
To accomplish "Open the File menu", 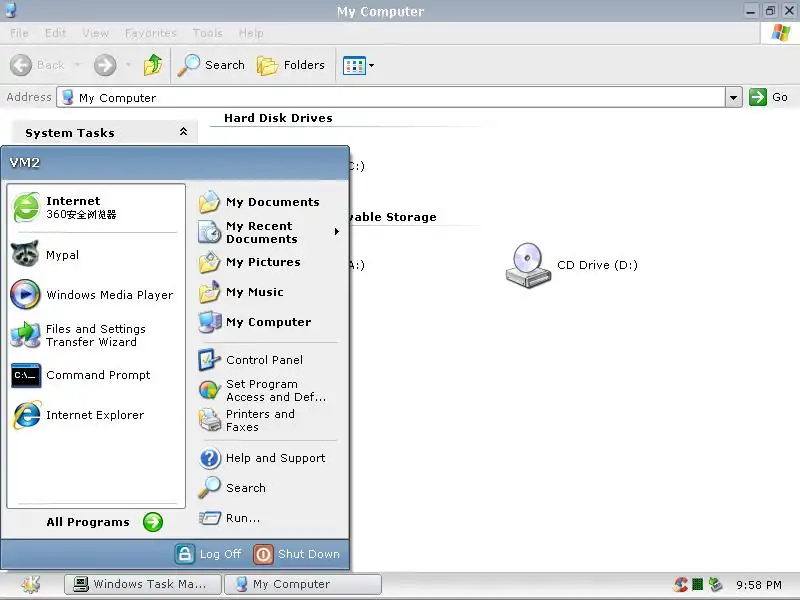I will tap(19, 33).
